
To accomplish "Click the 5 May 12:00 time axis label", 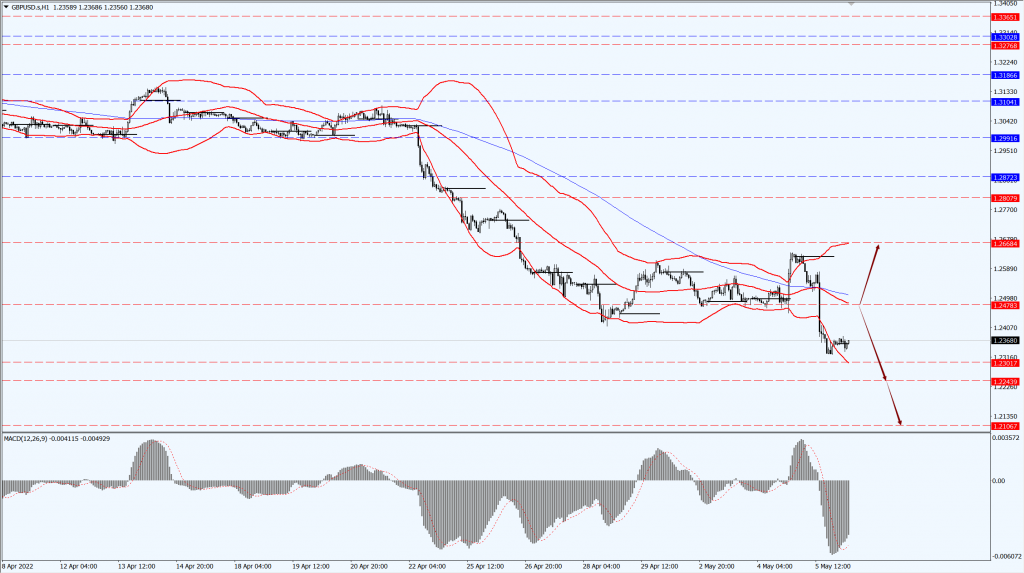I will coord(834,566).
